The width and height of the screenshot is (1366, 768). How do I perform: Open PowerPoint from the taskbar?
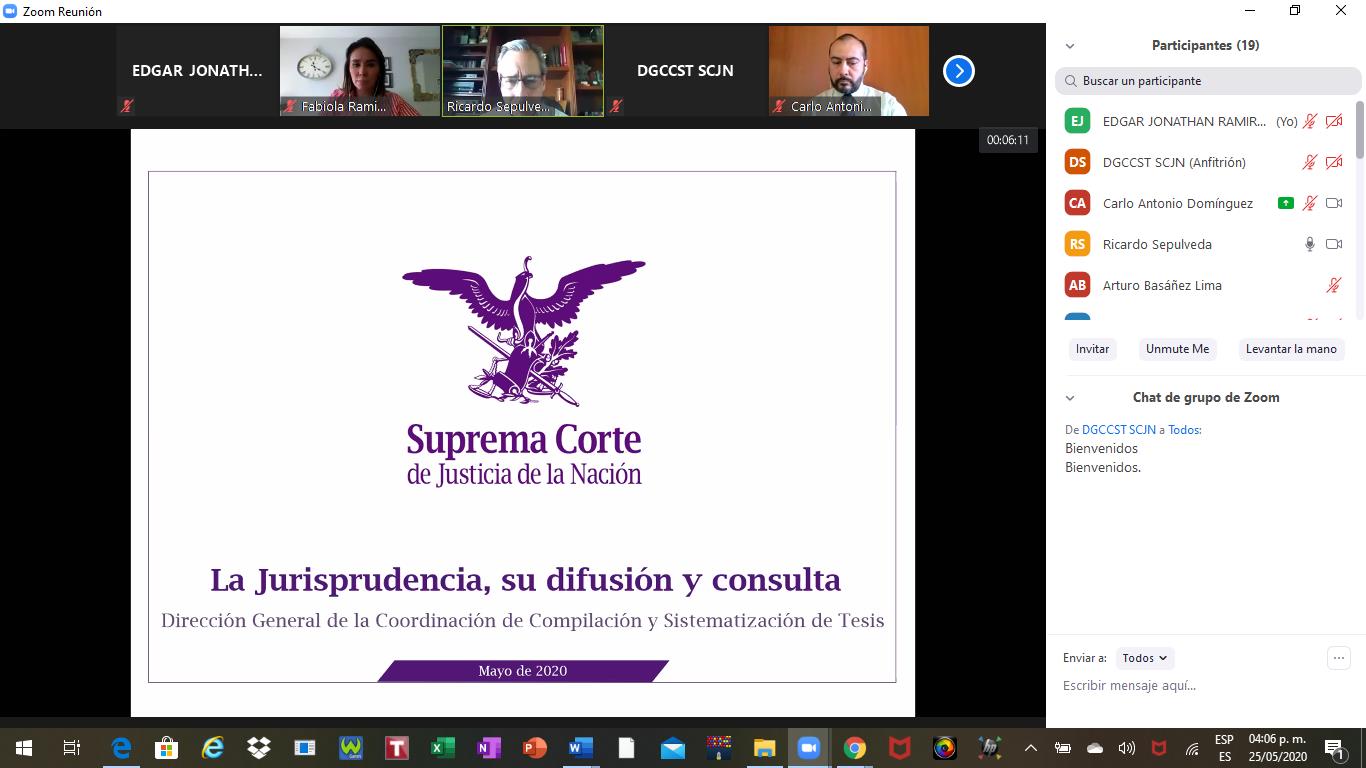tap(535, 748)
